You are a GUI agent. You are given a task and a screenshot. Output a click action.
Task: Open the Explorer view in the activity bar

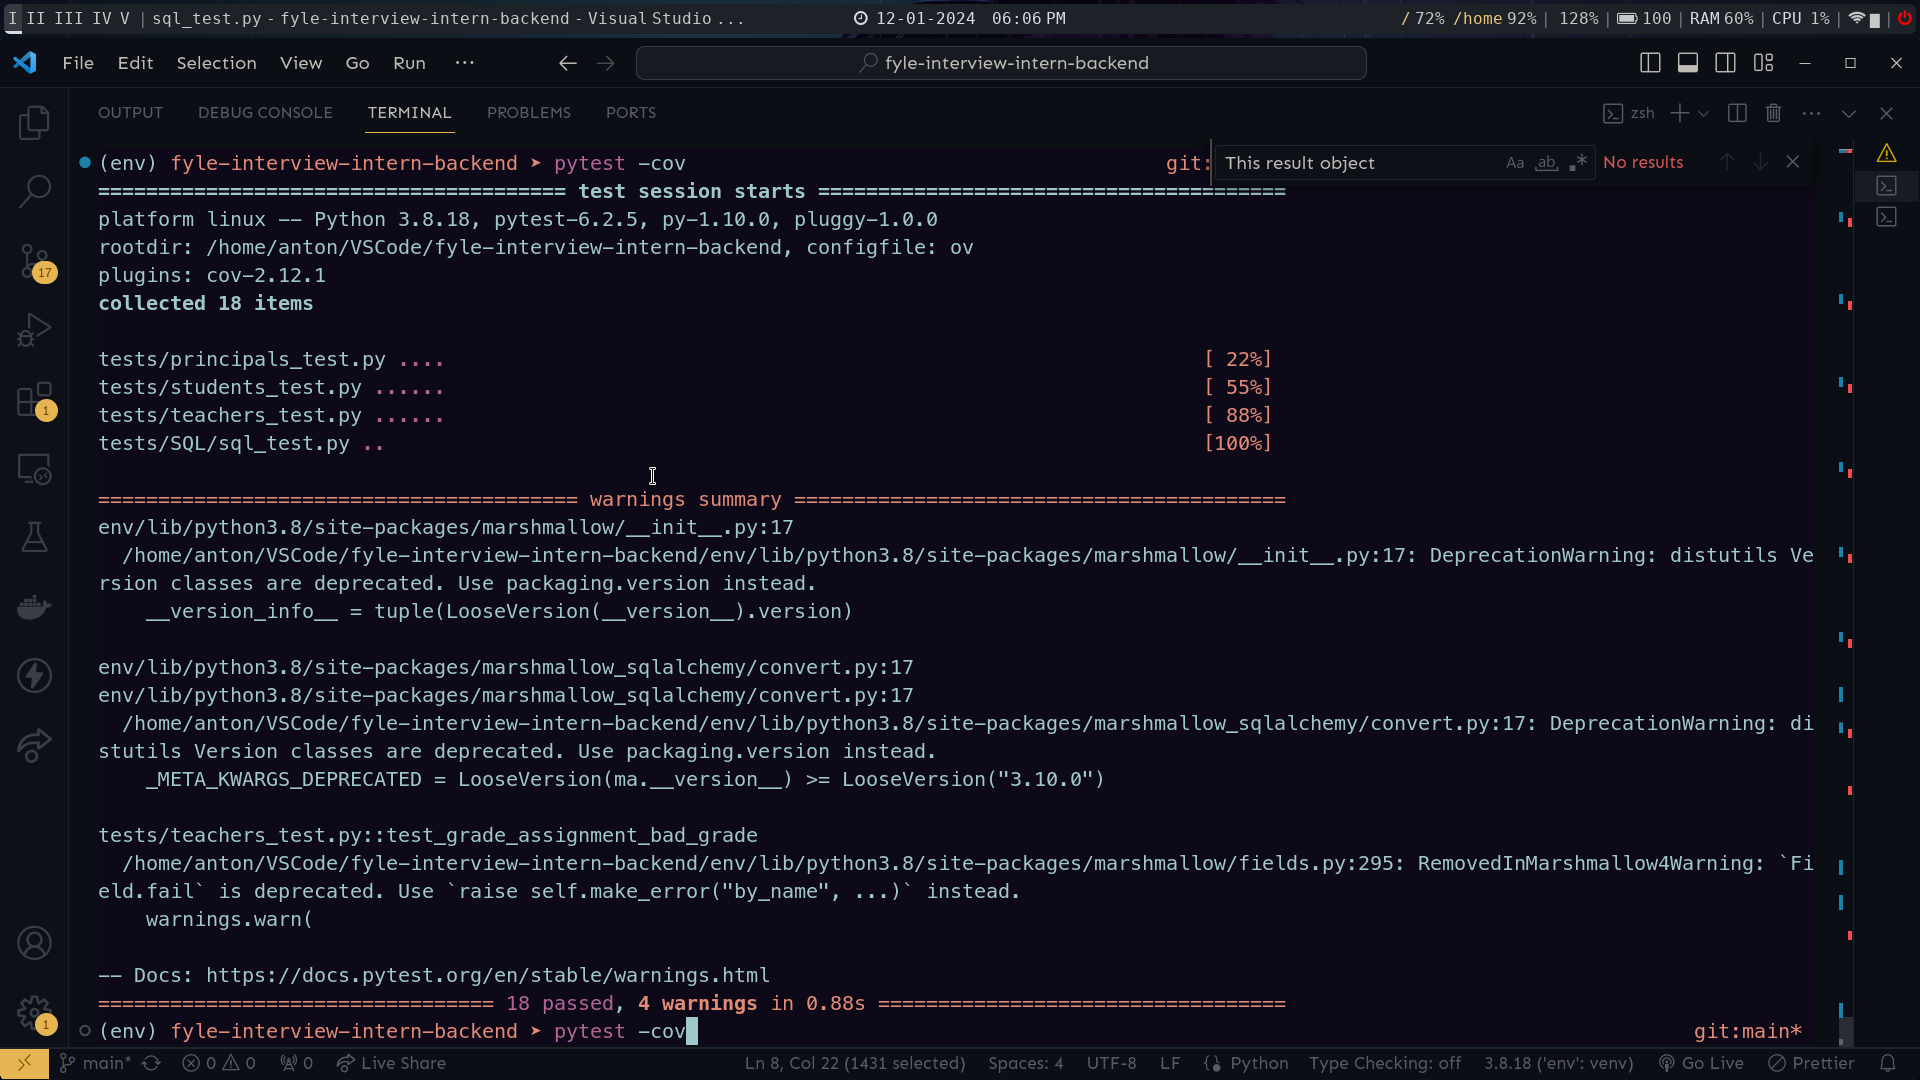coord(34,123)
